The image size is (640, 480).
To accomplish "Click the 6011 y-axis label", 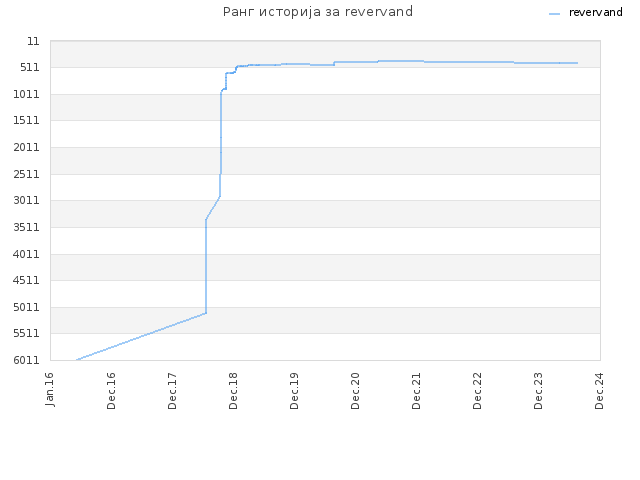I will point(27,360).
